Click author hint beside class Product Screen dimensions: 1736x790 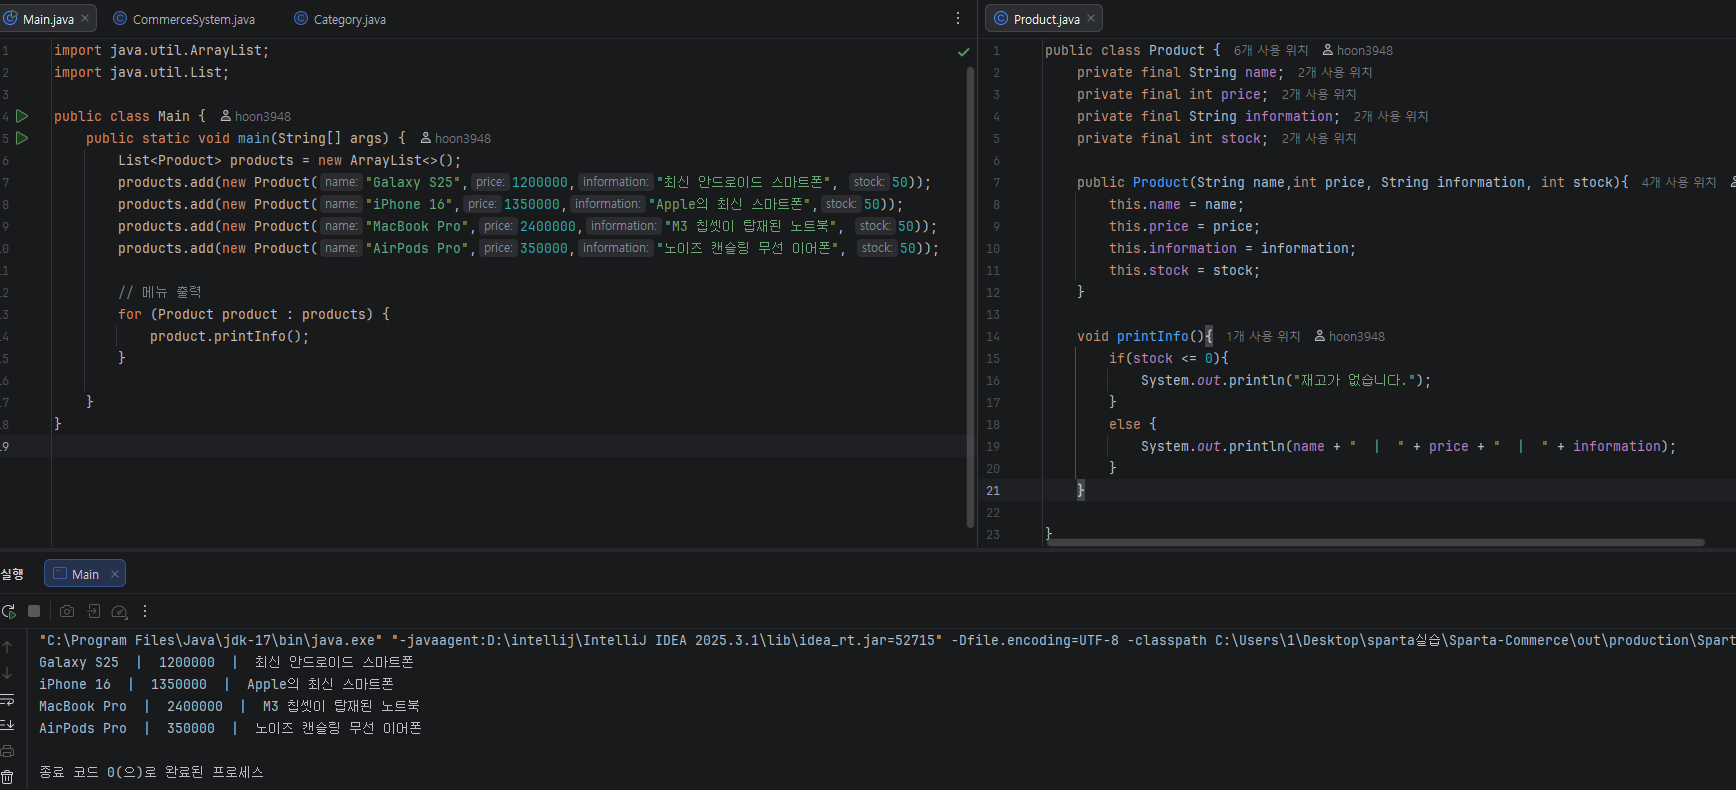1358,50
